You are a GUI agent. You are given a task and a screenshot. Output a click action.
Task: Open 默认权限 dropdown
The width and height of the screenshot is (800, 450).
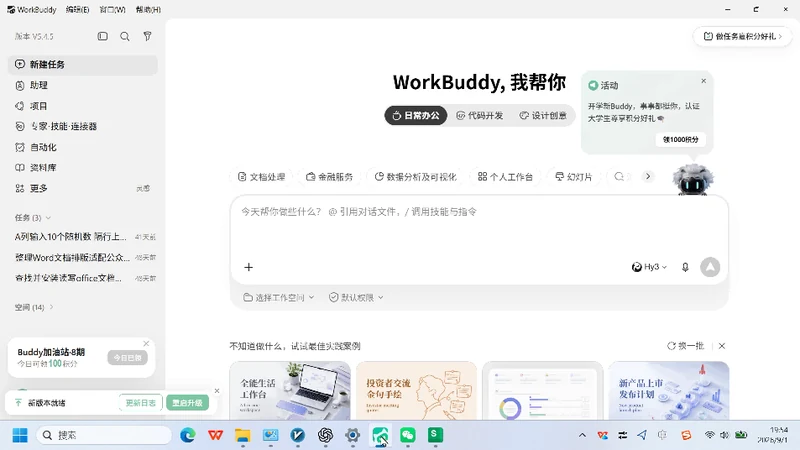(x=356, y=297)
